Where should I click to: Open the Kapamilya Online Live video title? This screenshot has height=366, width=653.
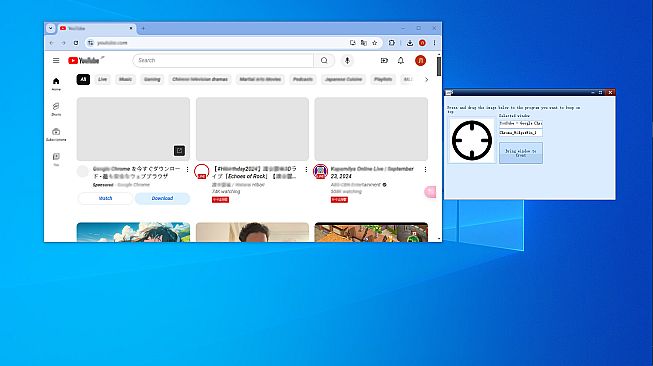(x=372, y=172)
